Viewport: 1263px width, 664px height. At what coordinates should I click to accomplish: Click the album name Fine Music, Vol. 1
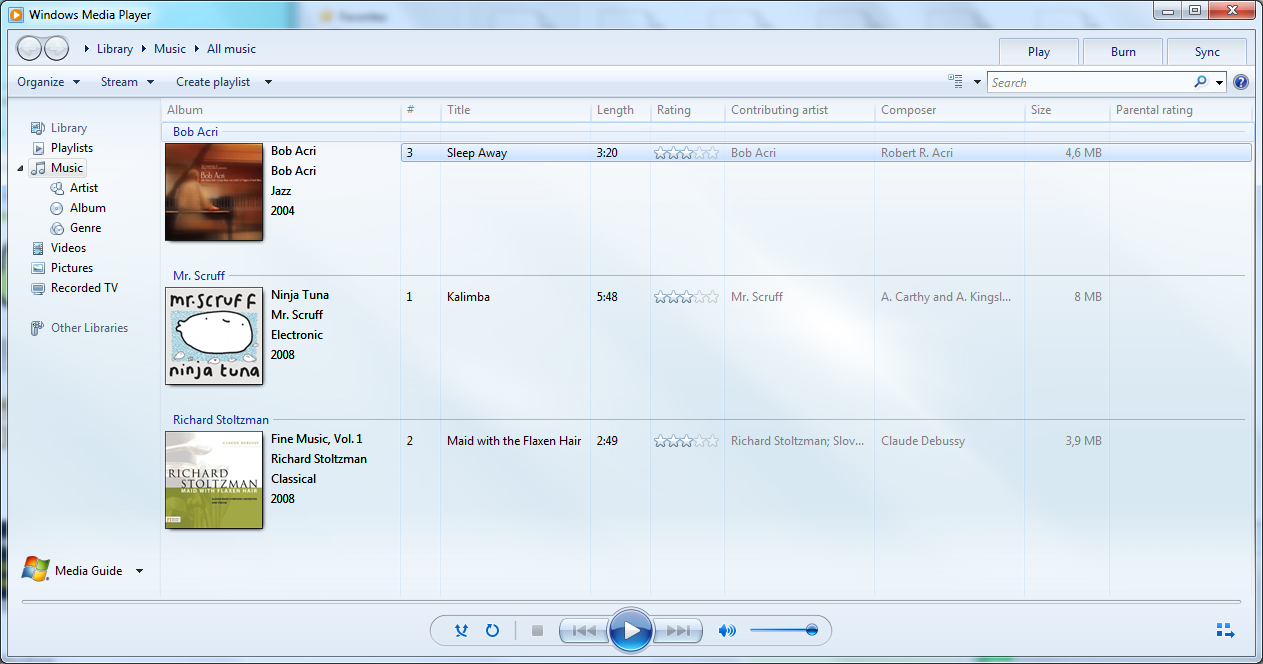click(x=317, y=439)
